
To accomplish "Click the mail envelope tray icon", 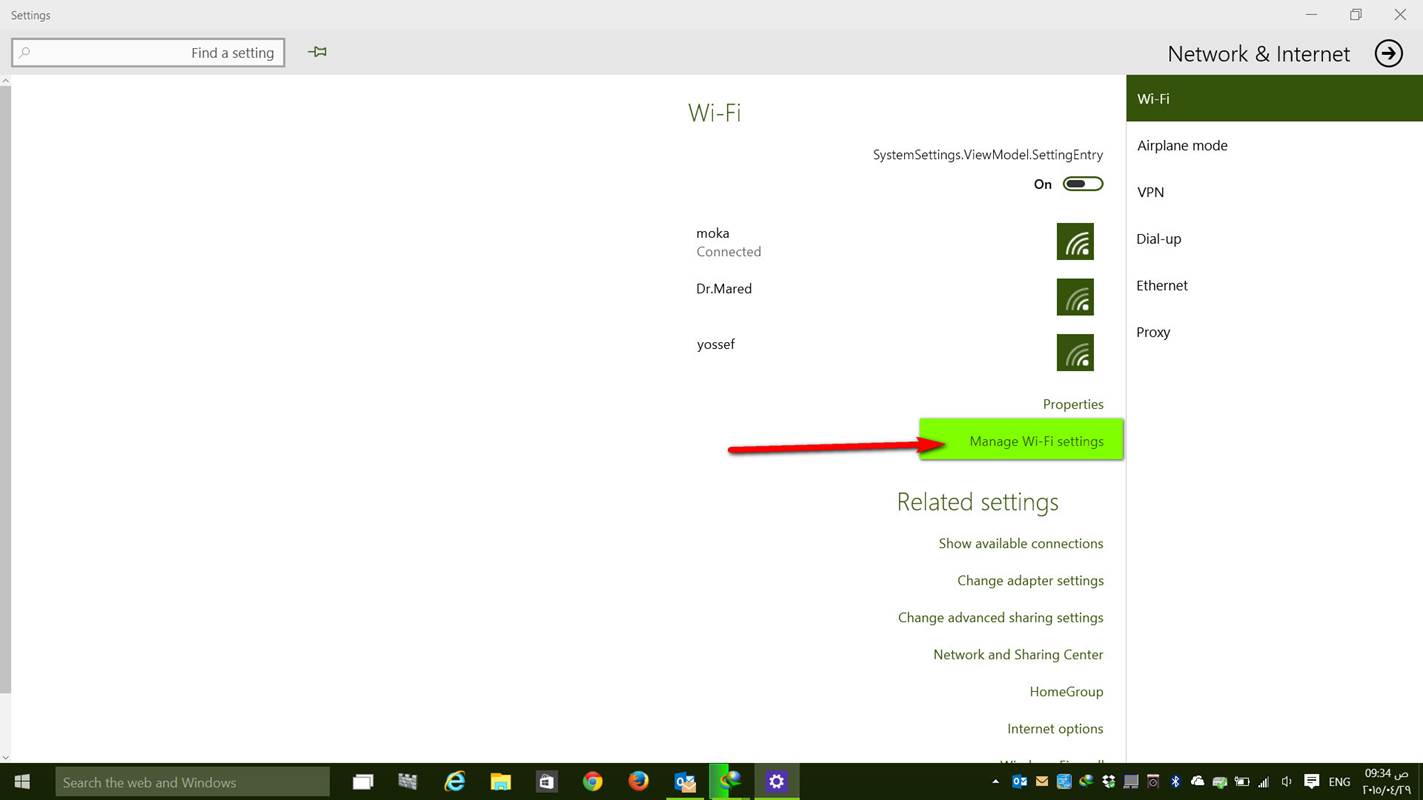I will coord(1041,782).
